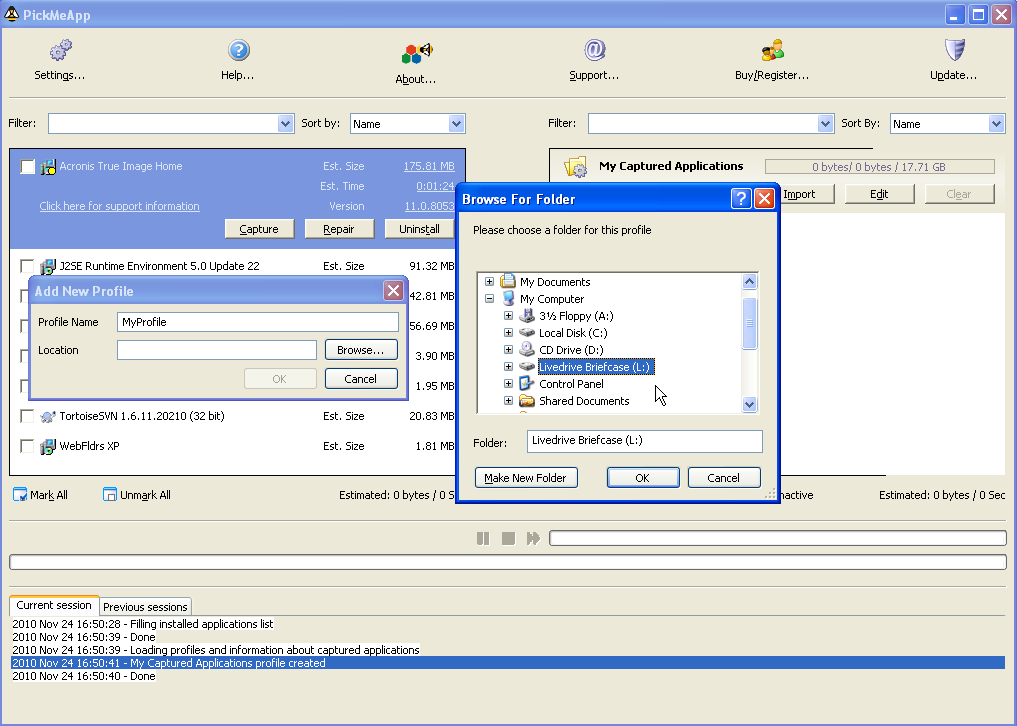Screen dimensions: 1017x726
Task: Click the Acronis True Image Home app icon
Action: [x=47, y=167]
